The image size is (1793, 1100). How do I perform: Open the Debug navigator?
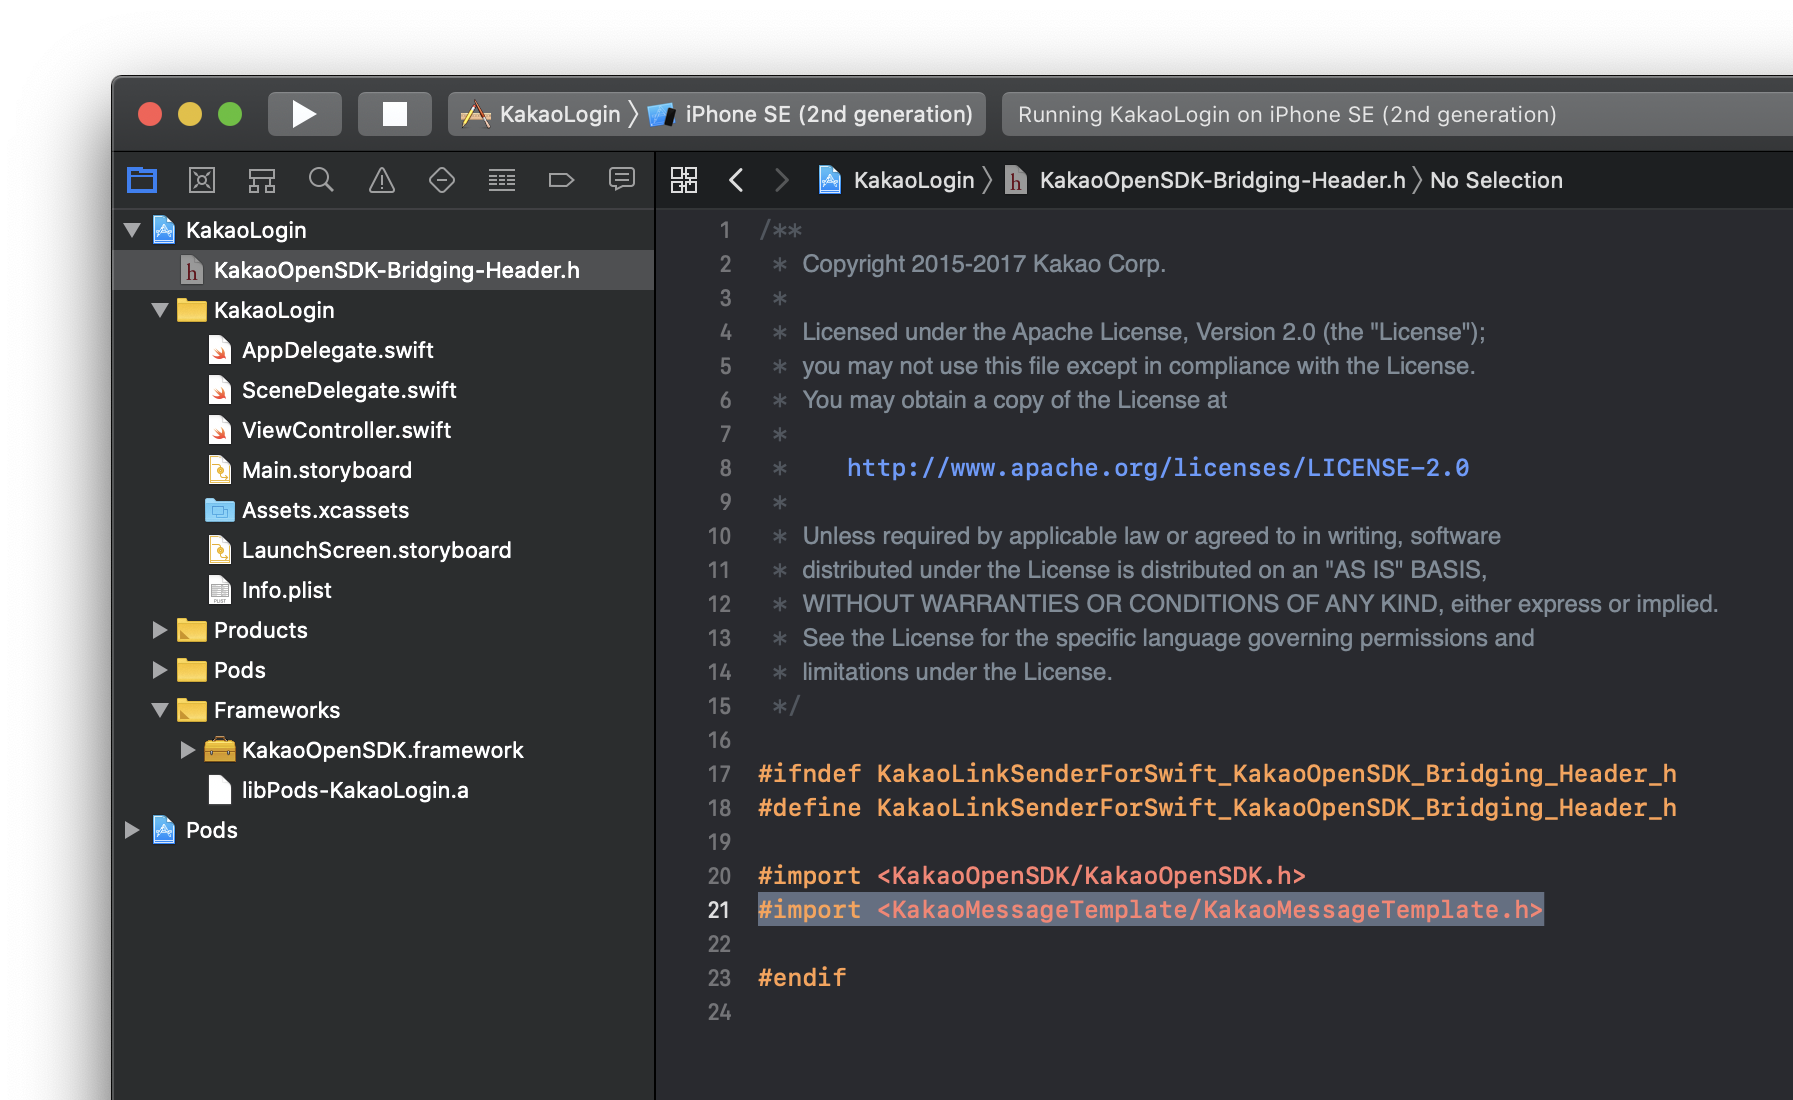click(502, 180)
